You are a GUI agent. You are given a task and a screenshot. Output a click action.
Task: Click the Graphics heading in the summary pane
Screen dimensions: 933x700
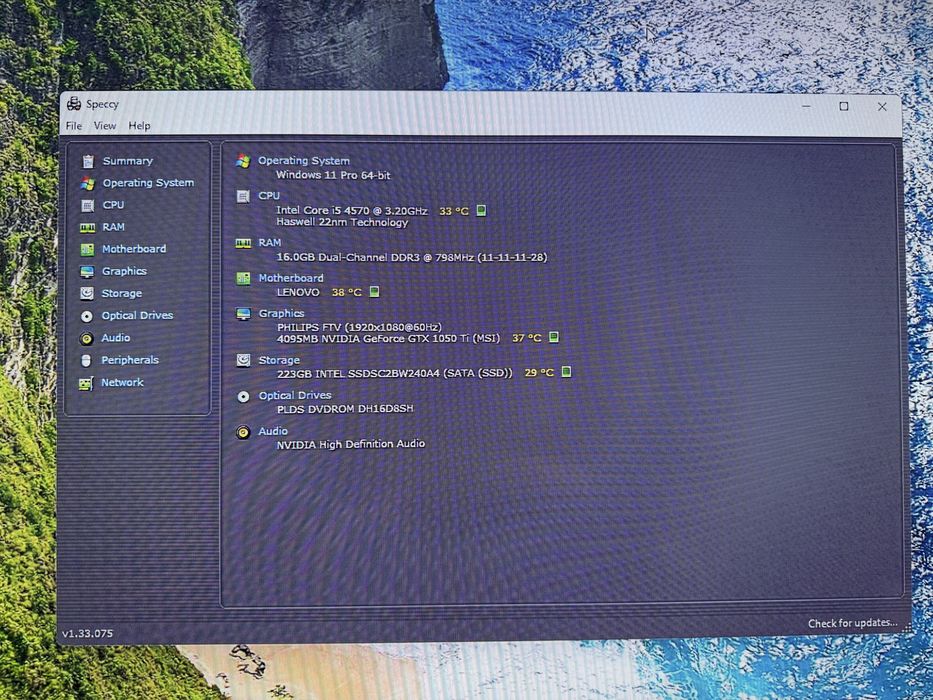(x=281, y=313)
